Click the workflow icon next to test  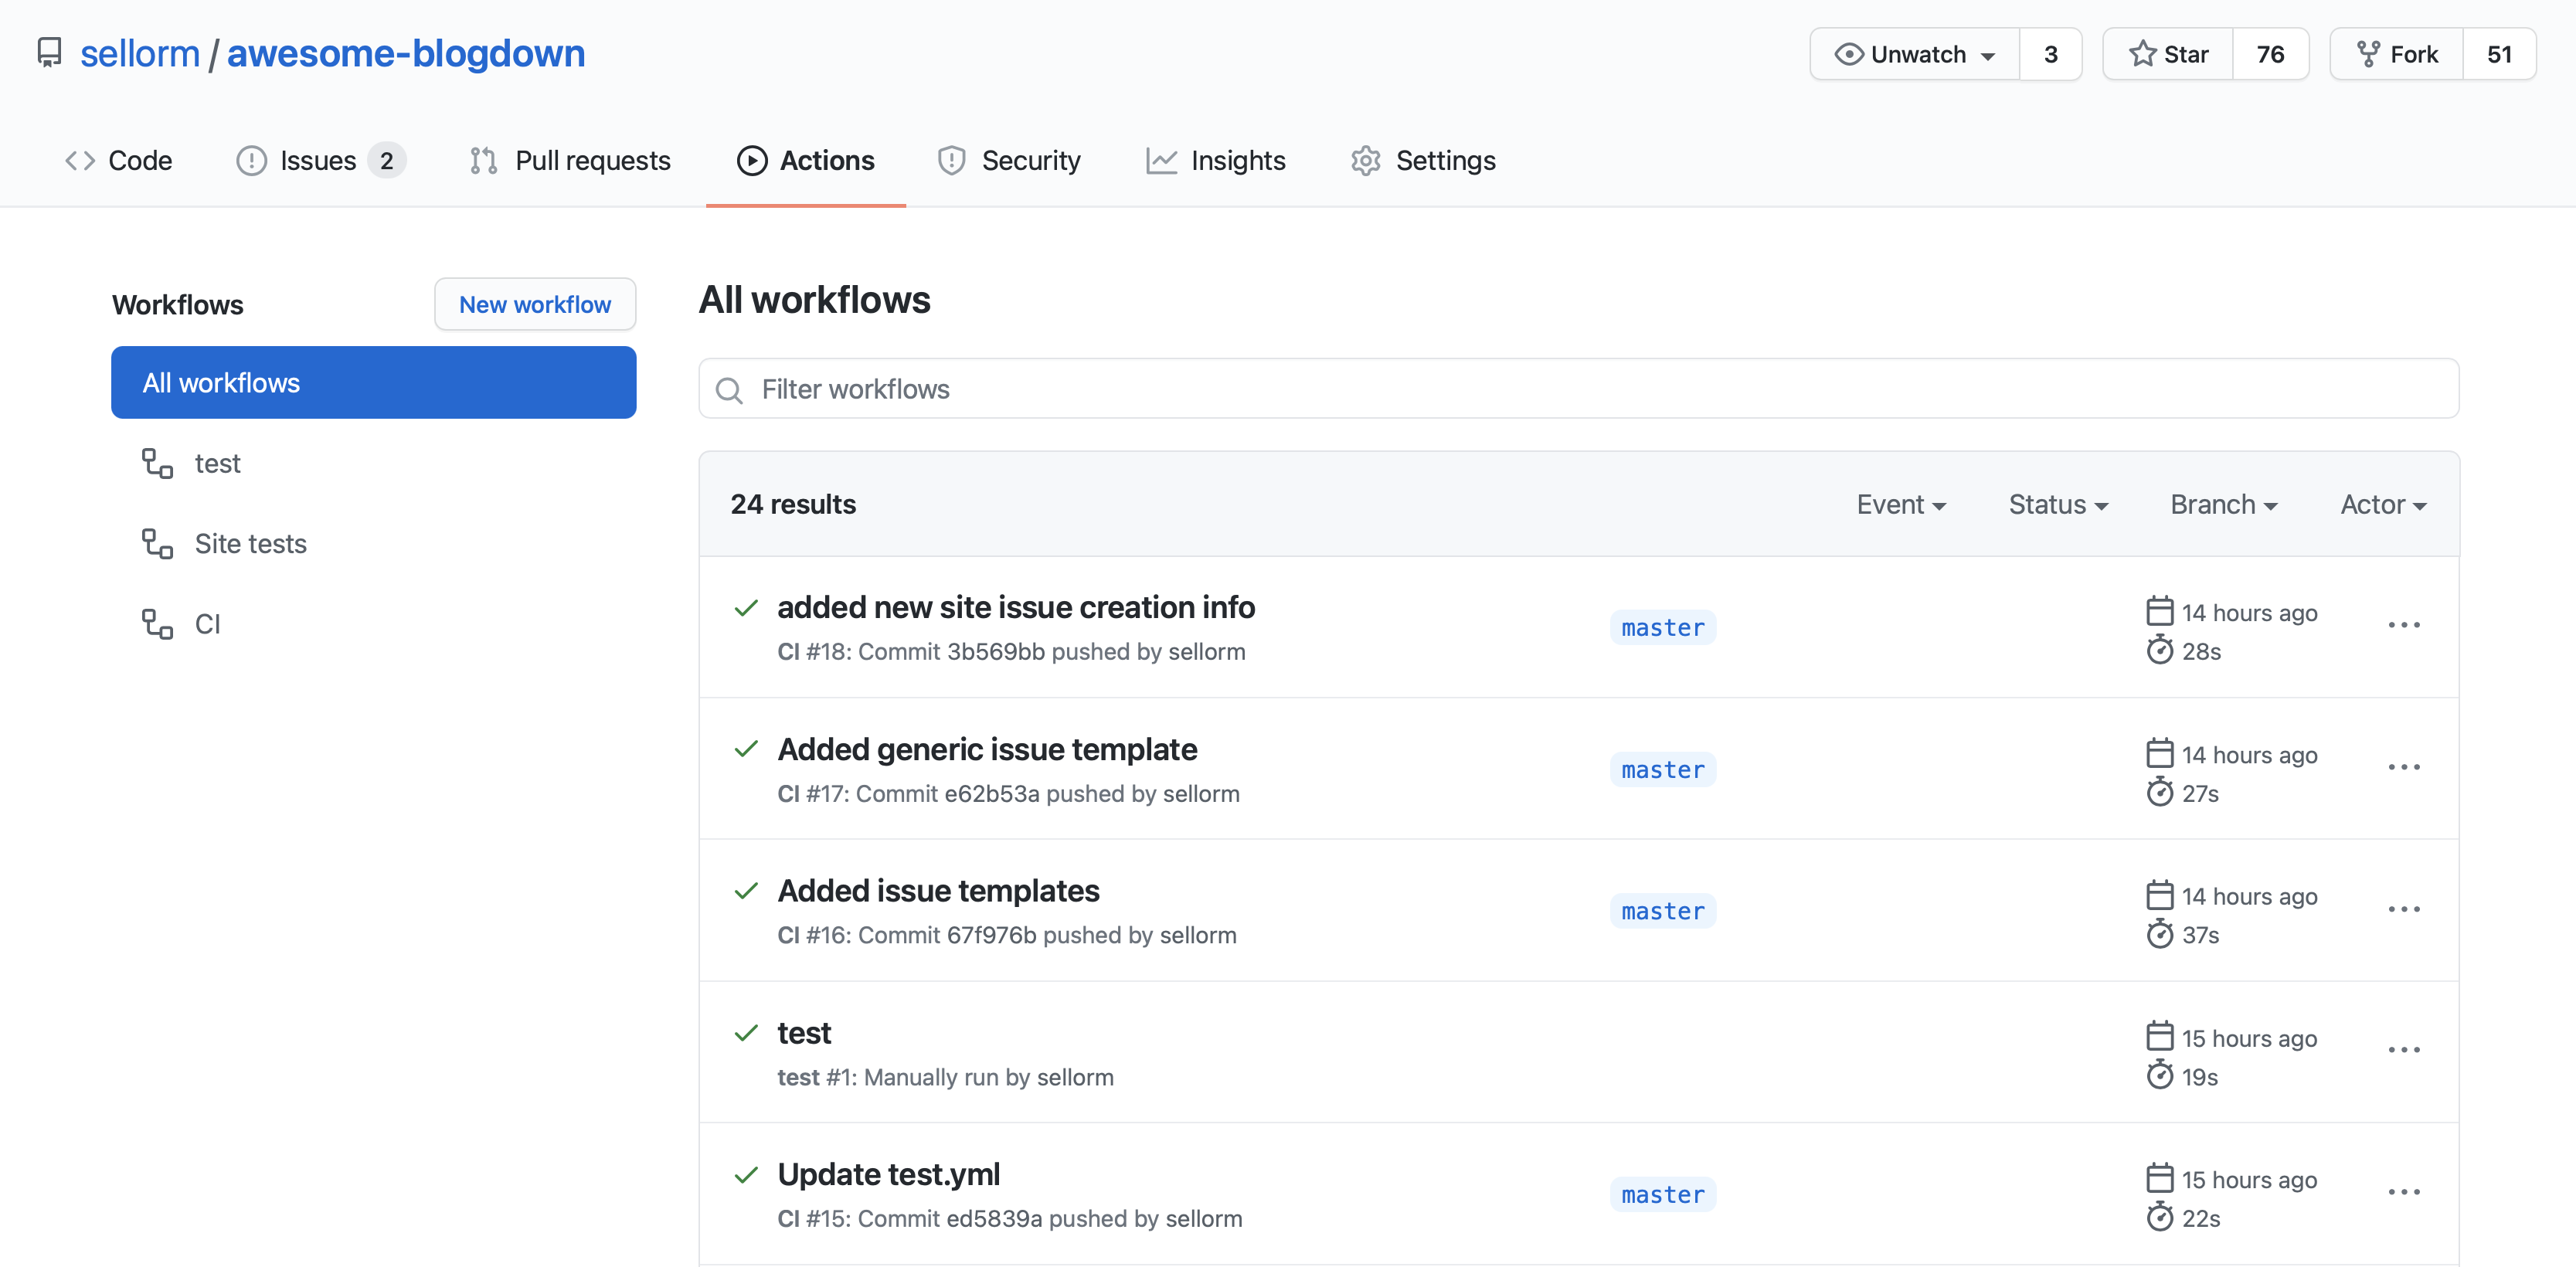[157, 464]
